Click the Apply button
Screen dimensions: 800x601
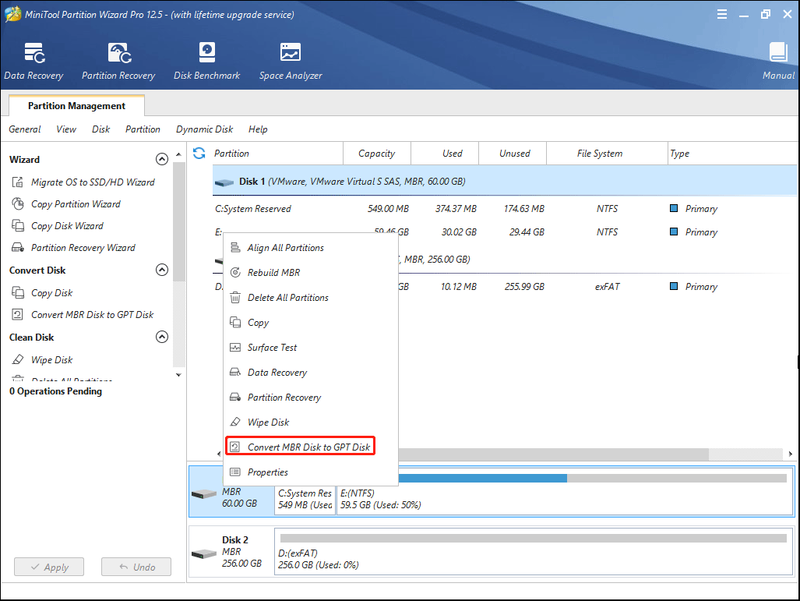pyautogui.click(x=49, y=567)
